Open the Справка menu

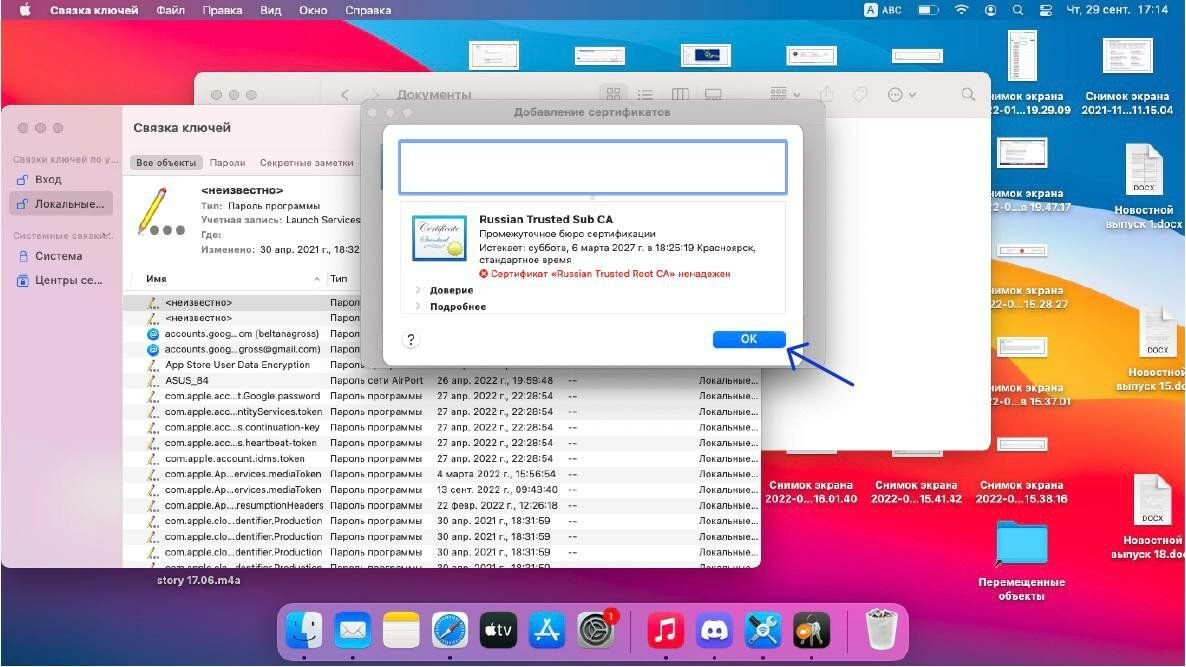[x=368, y=10]
